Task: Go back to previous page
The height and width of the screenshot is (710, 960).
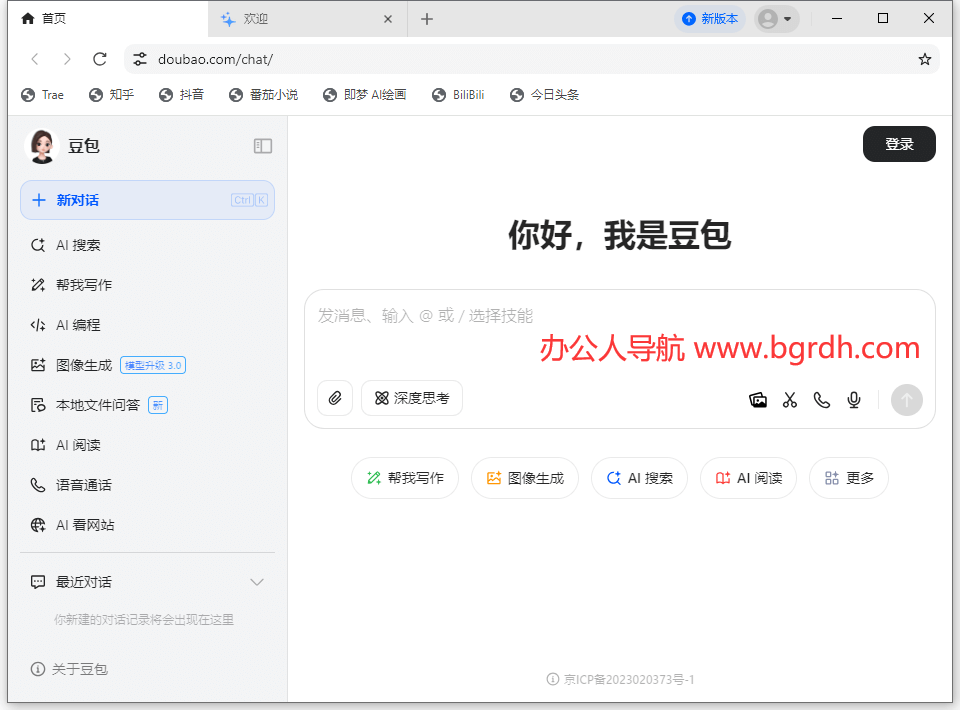Action: (x=35, y=59)
